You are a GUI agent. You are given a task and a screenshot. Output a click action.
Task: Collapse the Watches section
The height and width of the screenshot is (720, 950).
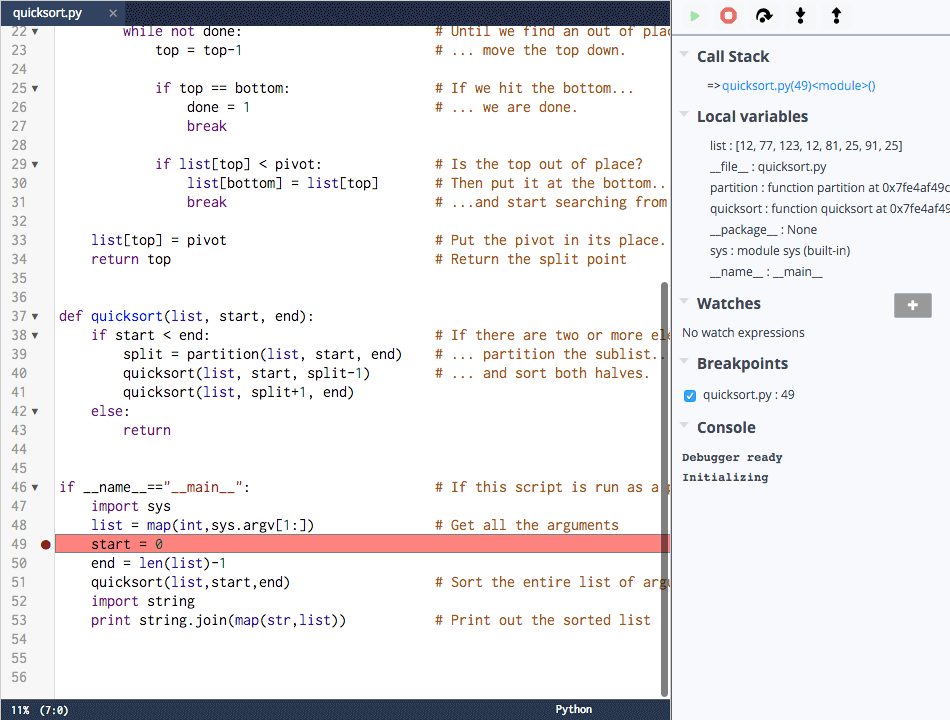pos(684,301)
